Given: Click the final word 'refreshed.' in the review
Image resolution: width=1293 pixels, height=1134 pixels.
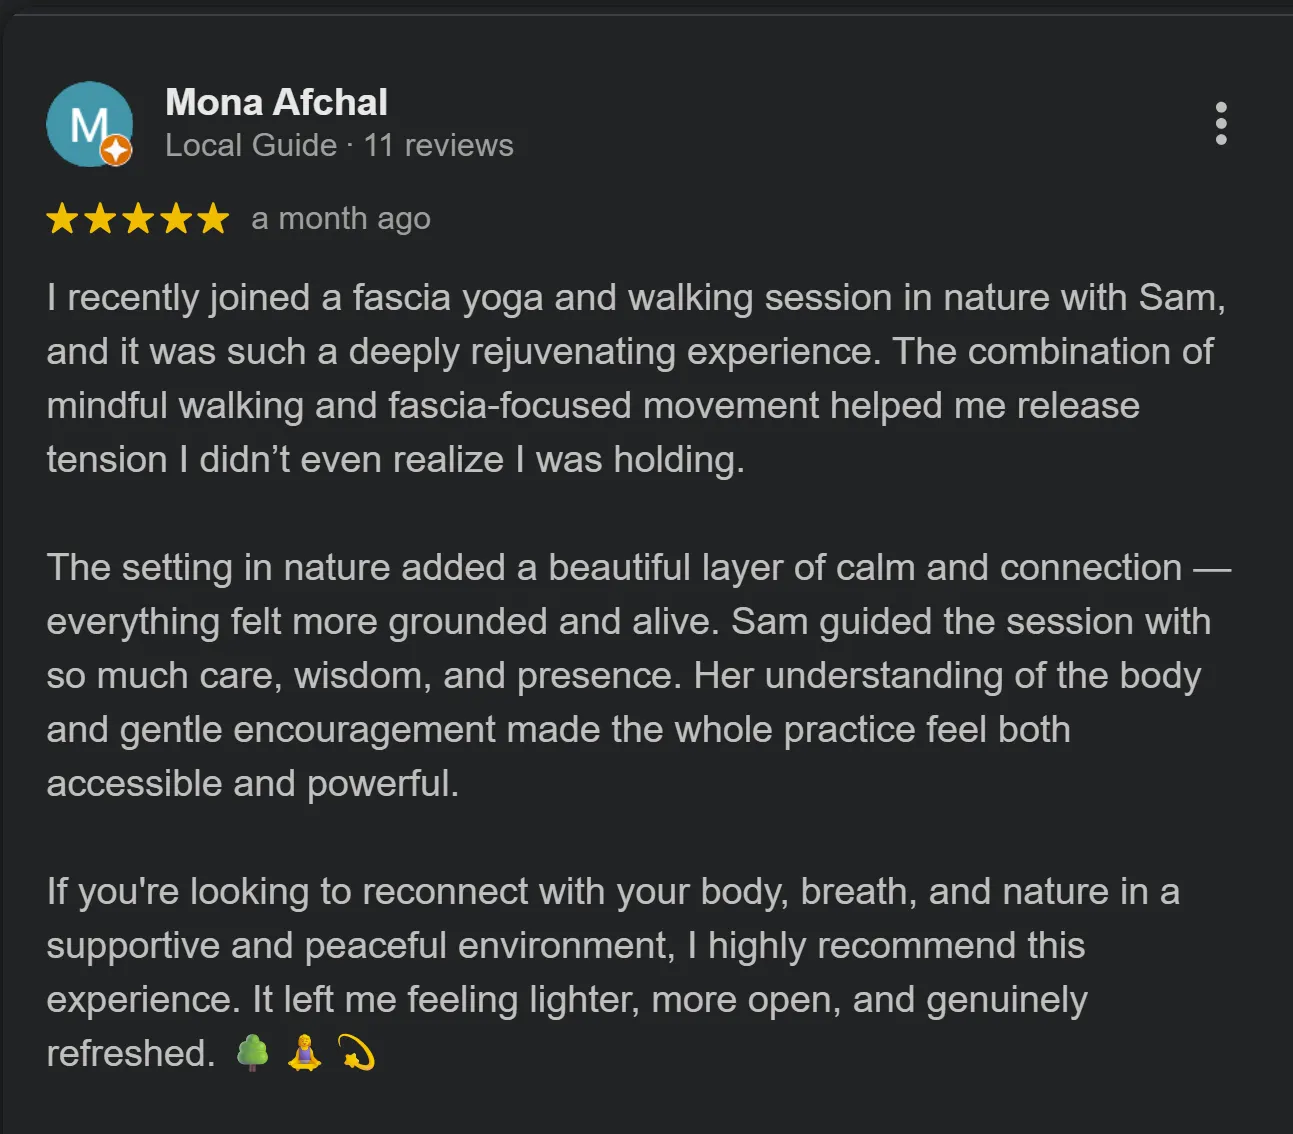Looking at the screenshot, I should point(130,1053).
